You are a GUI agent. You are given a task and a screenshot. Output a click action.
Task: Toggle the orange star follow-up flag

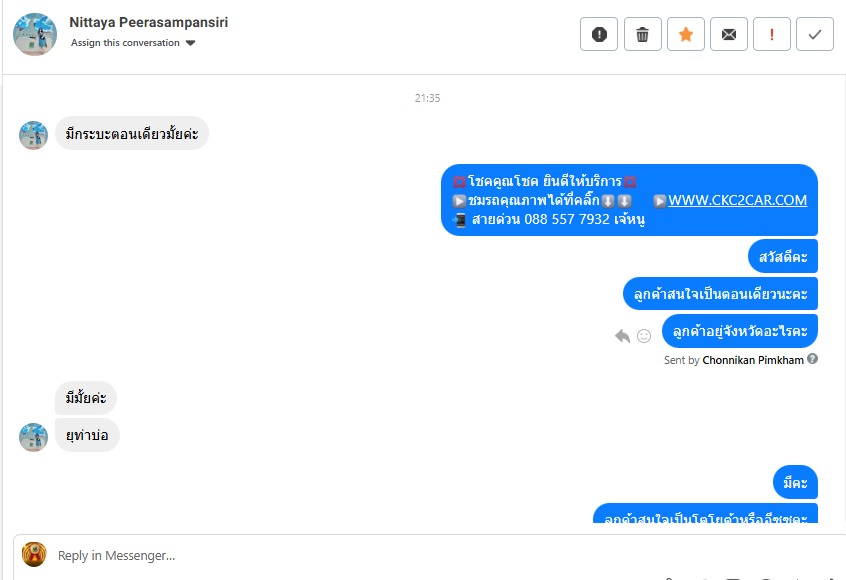(686, 34)
